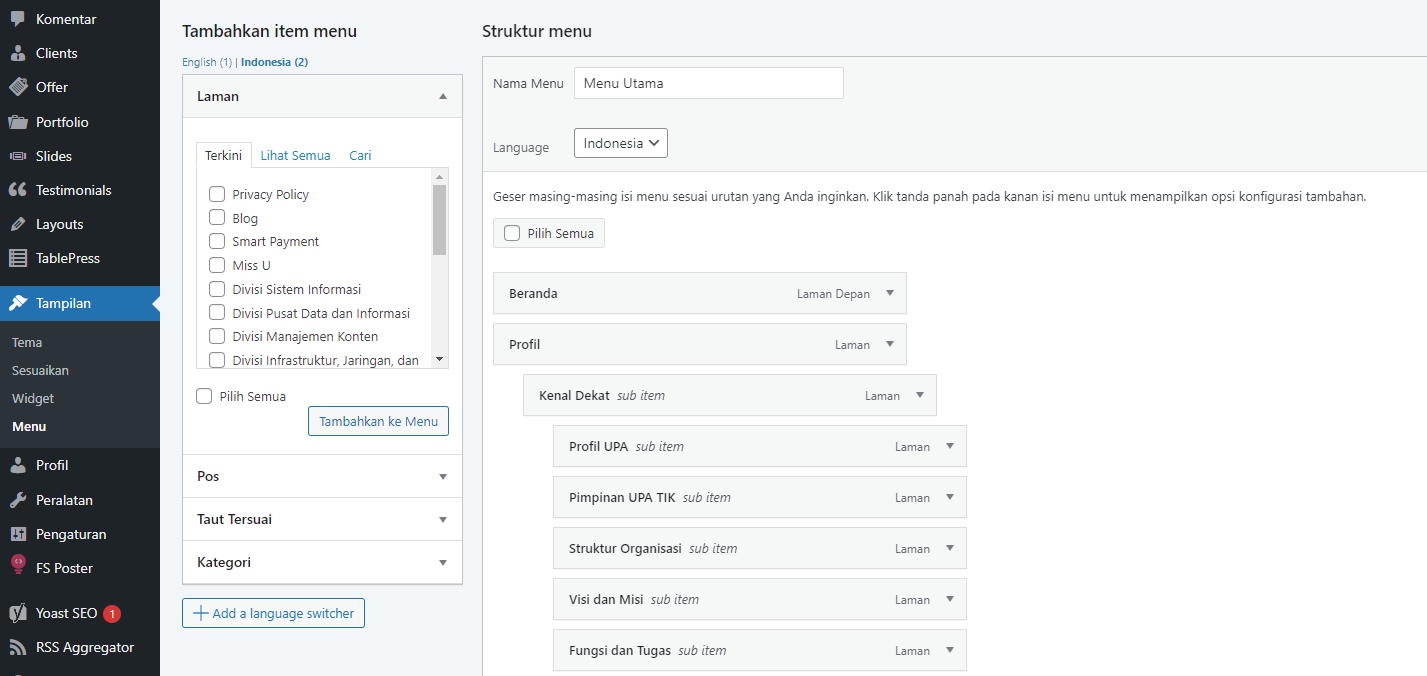
Task: Enable Pilih Semua in the menu structure
Action: pos(512,233)
